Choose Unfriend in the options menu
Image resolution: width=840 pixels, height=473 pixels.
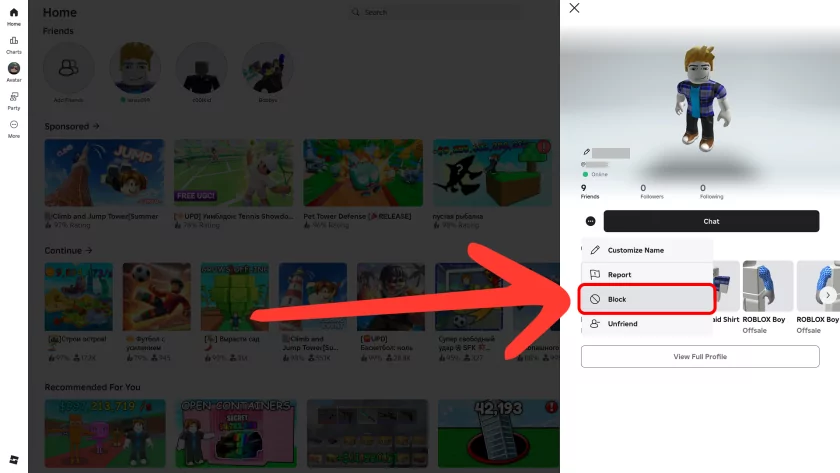(x=647, y=324)
